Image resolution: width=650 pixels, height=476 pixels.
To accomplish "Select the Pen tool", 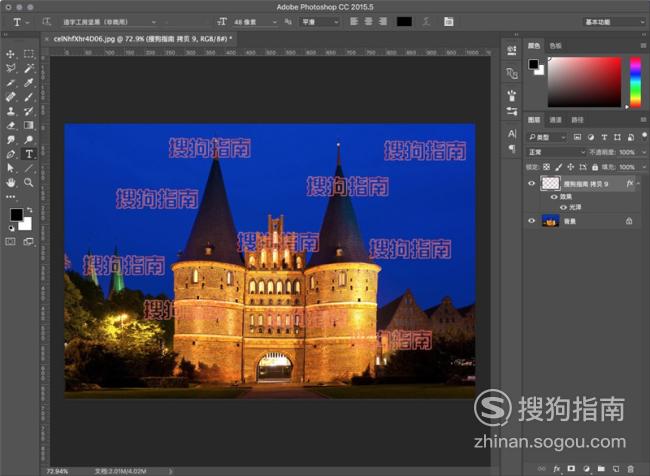I will 10,154.
